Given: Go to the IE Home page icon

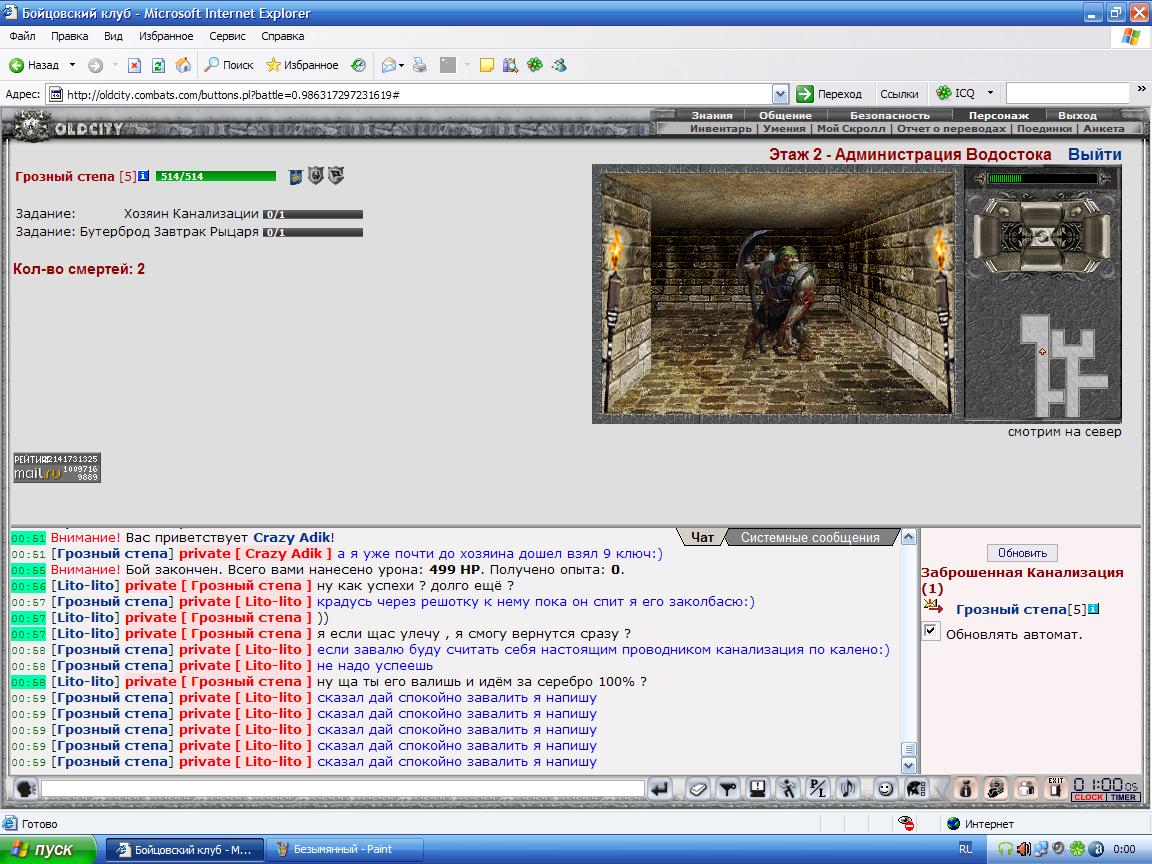Looking at the screenshot, I should (x=183, y=65).
